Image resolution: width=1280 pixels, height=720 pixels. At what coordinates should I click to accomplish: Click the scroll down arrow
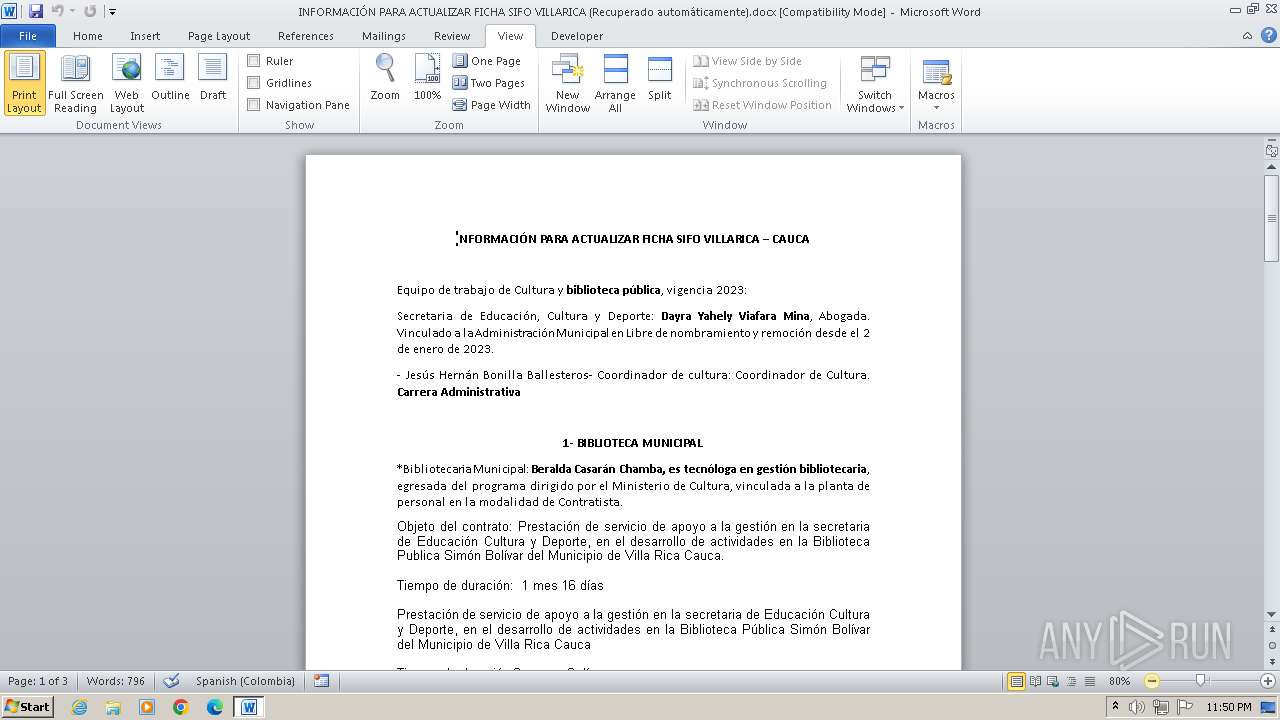[1272, 614]
